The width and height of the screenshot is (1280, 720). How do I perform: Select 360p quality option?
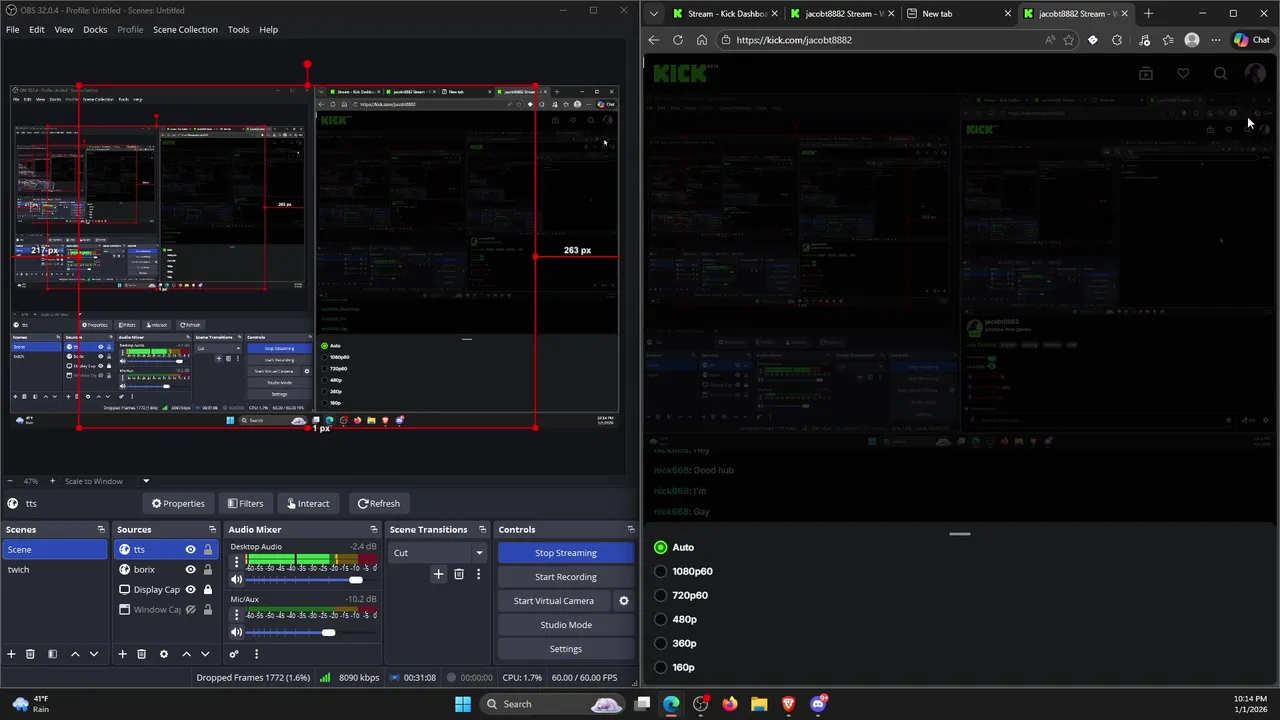(661, 643)
